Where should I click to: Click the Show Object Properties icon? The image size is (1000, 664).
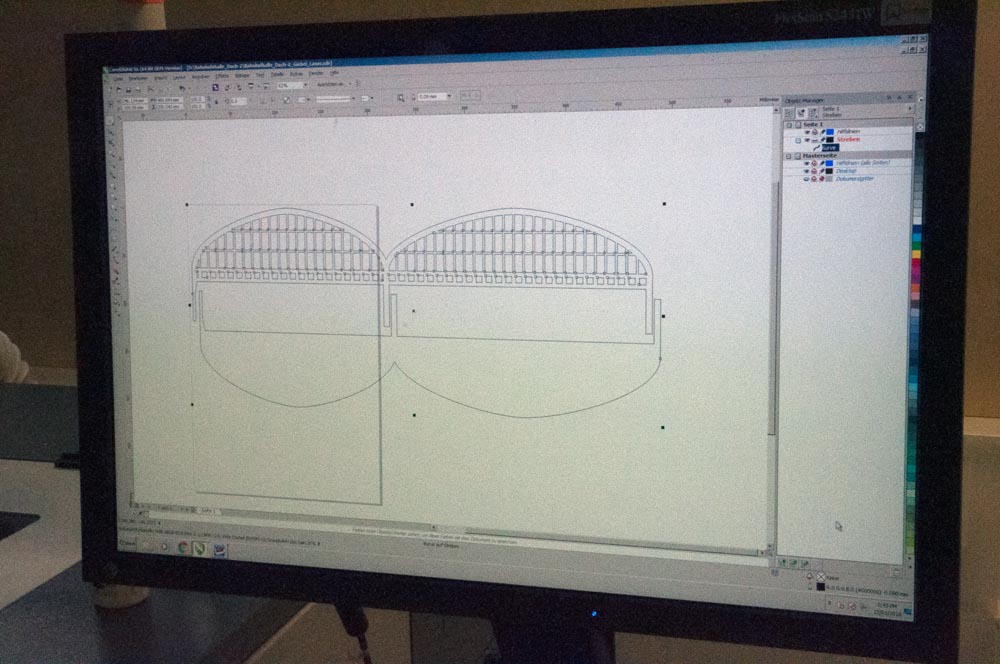tap(789, 113)
